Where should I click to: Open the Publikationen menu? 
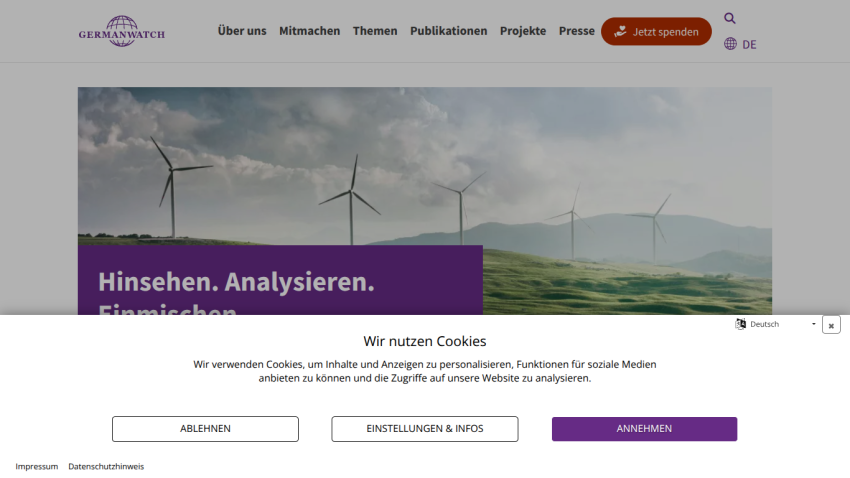448,31
